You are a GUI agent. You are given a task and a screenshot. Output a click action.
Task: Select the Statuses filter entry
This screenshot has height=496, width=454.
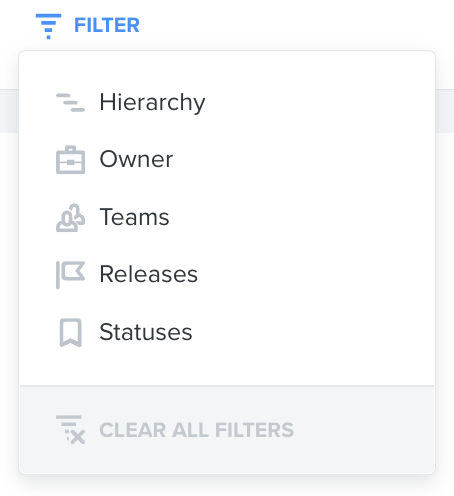pos(146,332)
